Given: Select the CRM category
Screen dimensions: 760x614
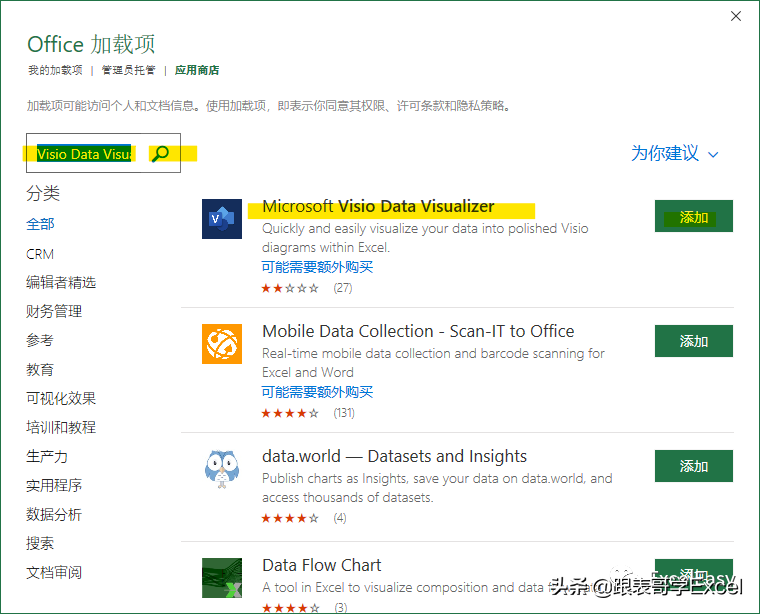Looking at the screenshot, I should click(x=40, y=254).
